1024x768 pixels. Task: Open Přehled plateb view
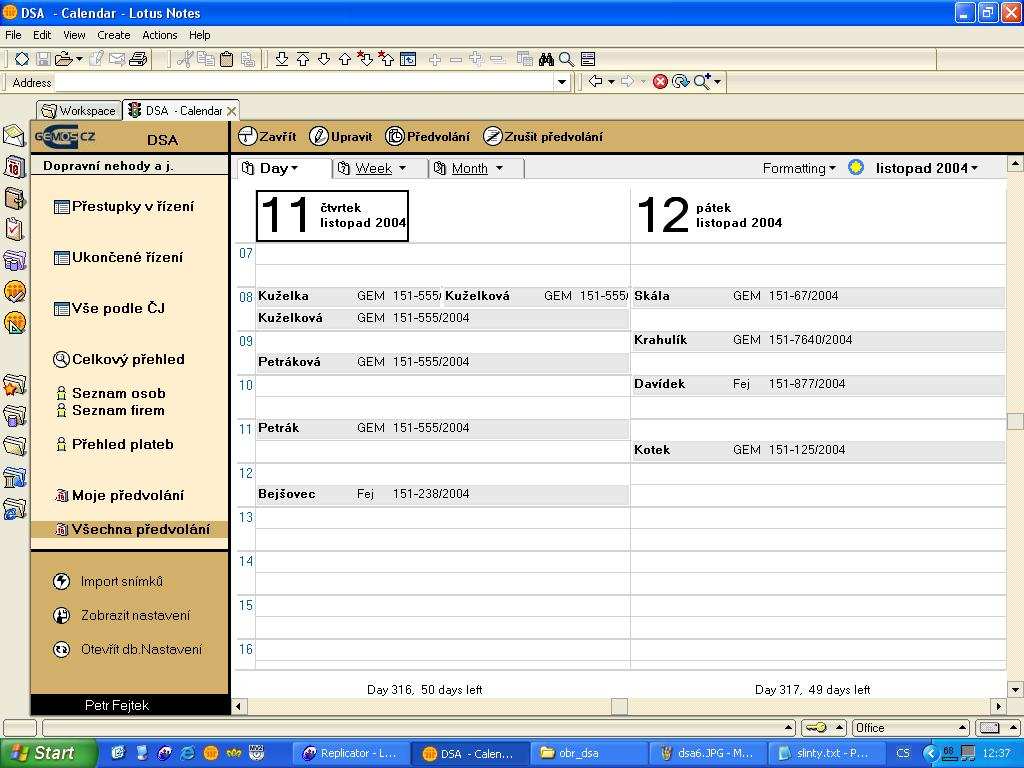(x=115, y=444)
